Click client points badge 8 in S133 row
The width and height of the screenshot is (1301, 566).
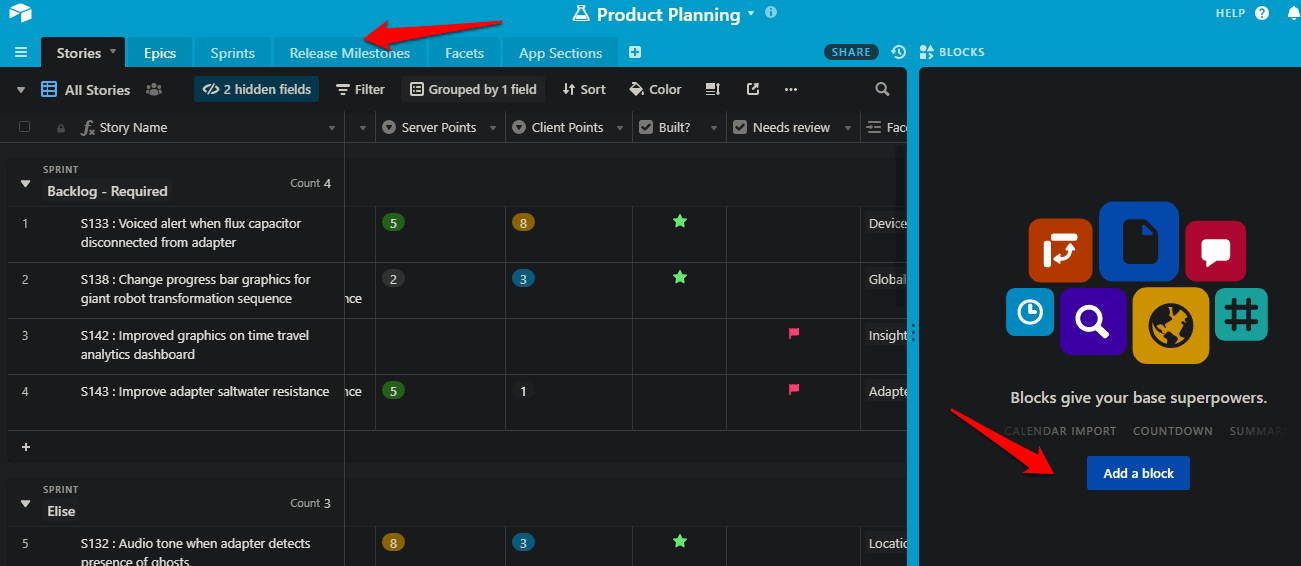click(523, 223)
